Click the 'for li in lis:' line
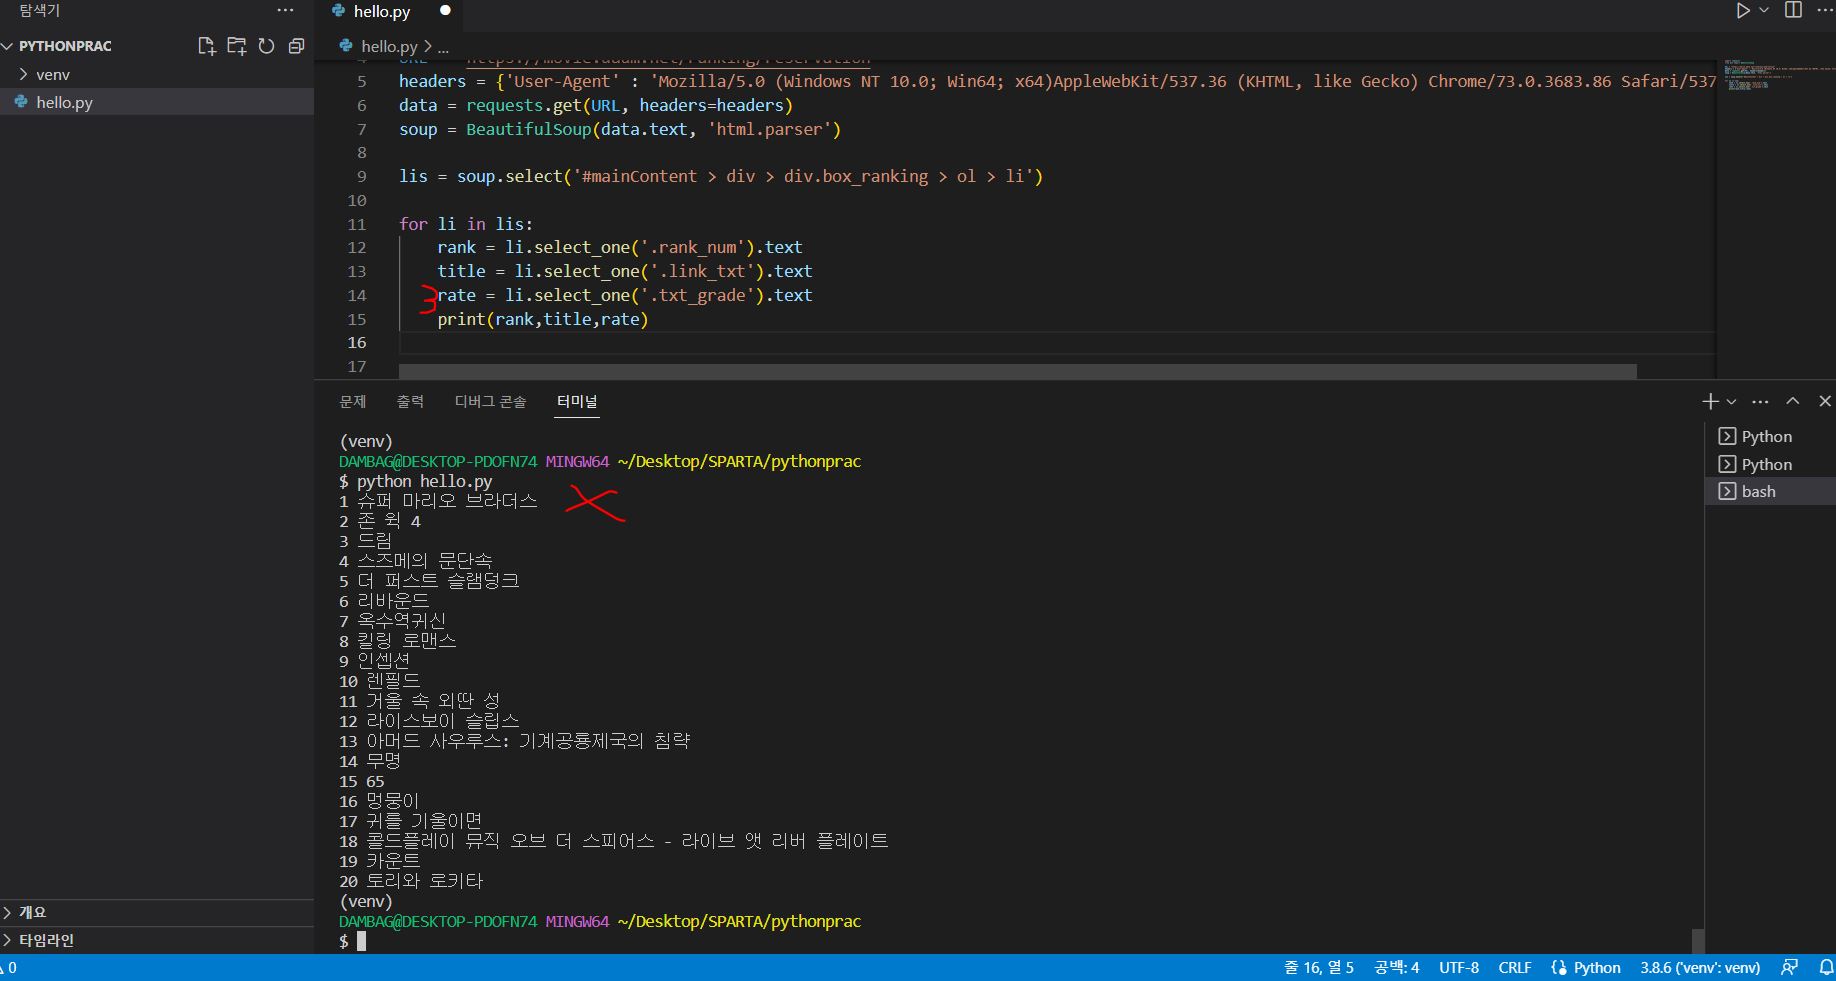 pyautogui.click(x=466, y=224)
